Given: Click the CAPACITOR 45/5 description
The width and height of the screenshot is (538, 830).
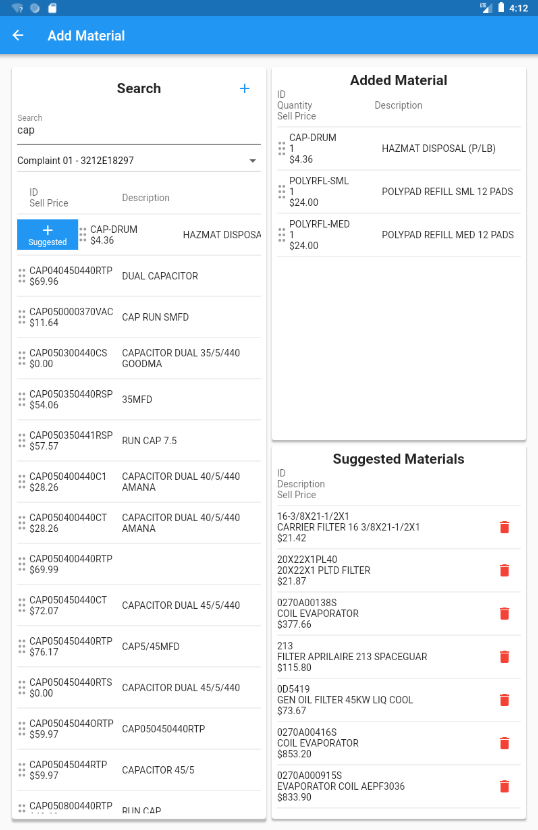Looking at the screenshot, I should point(158,770).
